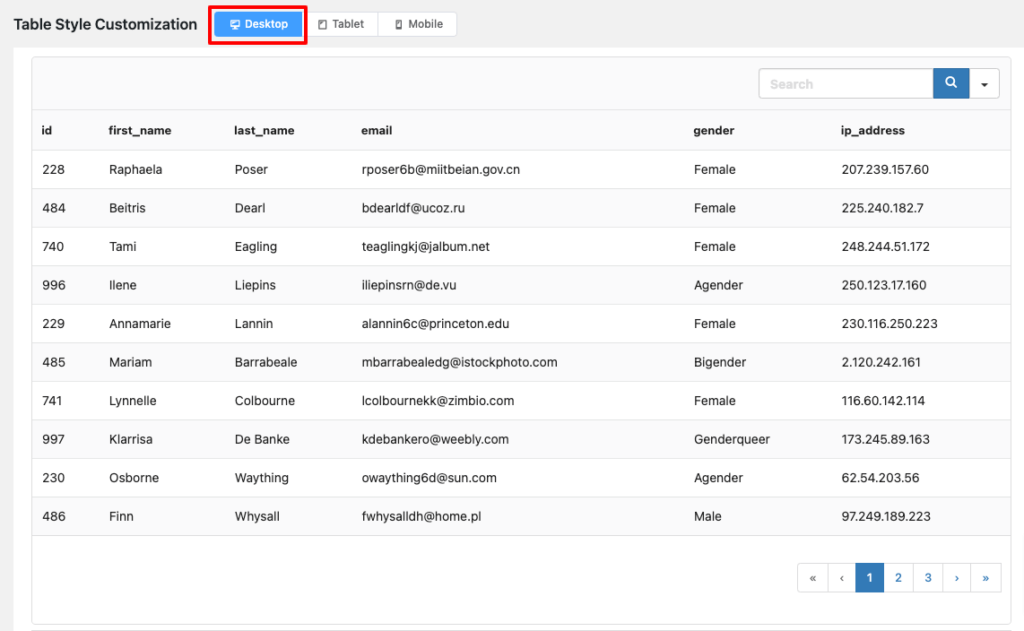1024x631 pixels.
Task: Click last name Eagling
Action: pos(256,247)
